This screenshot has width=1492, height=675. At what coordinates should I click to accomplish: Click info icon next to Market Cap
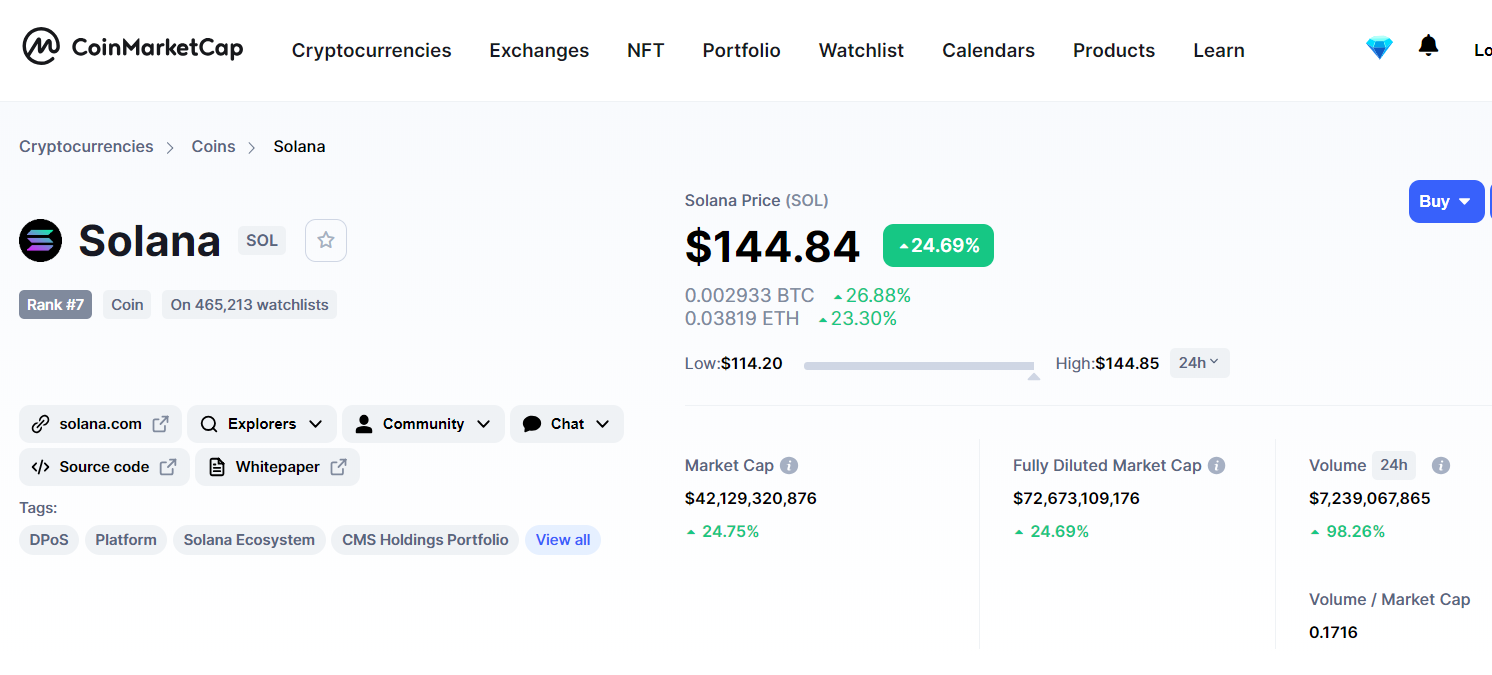[789, 465]
